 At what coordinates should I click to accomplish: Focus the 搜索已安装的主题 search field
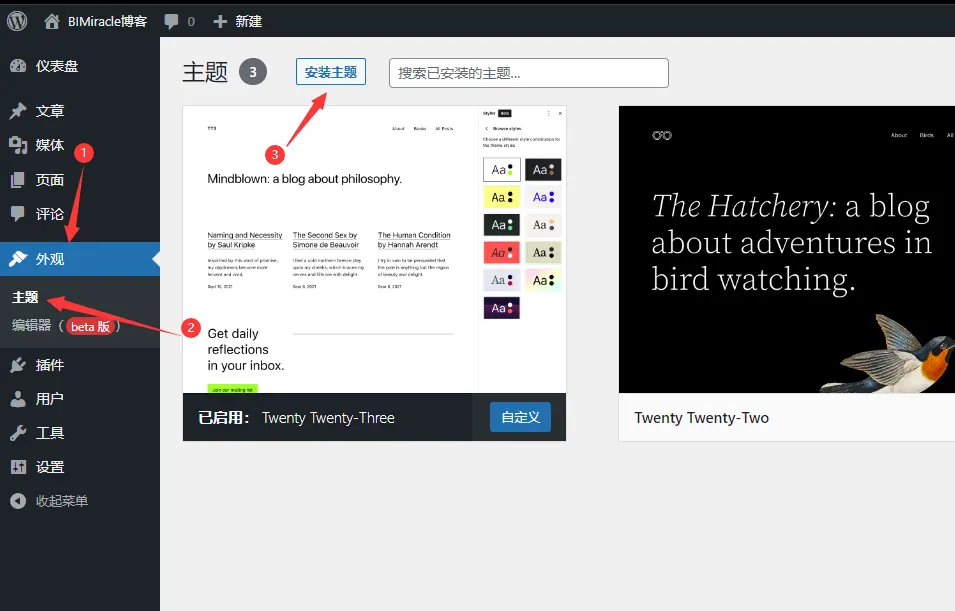(529, 73)
